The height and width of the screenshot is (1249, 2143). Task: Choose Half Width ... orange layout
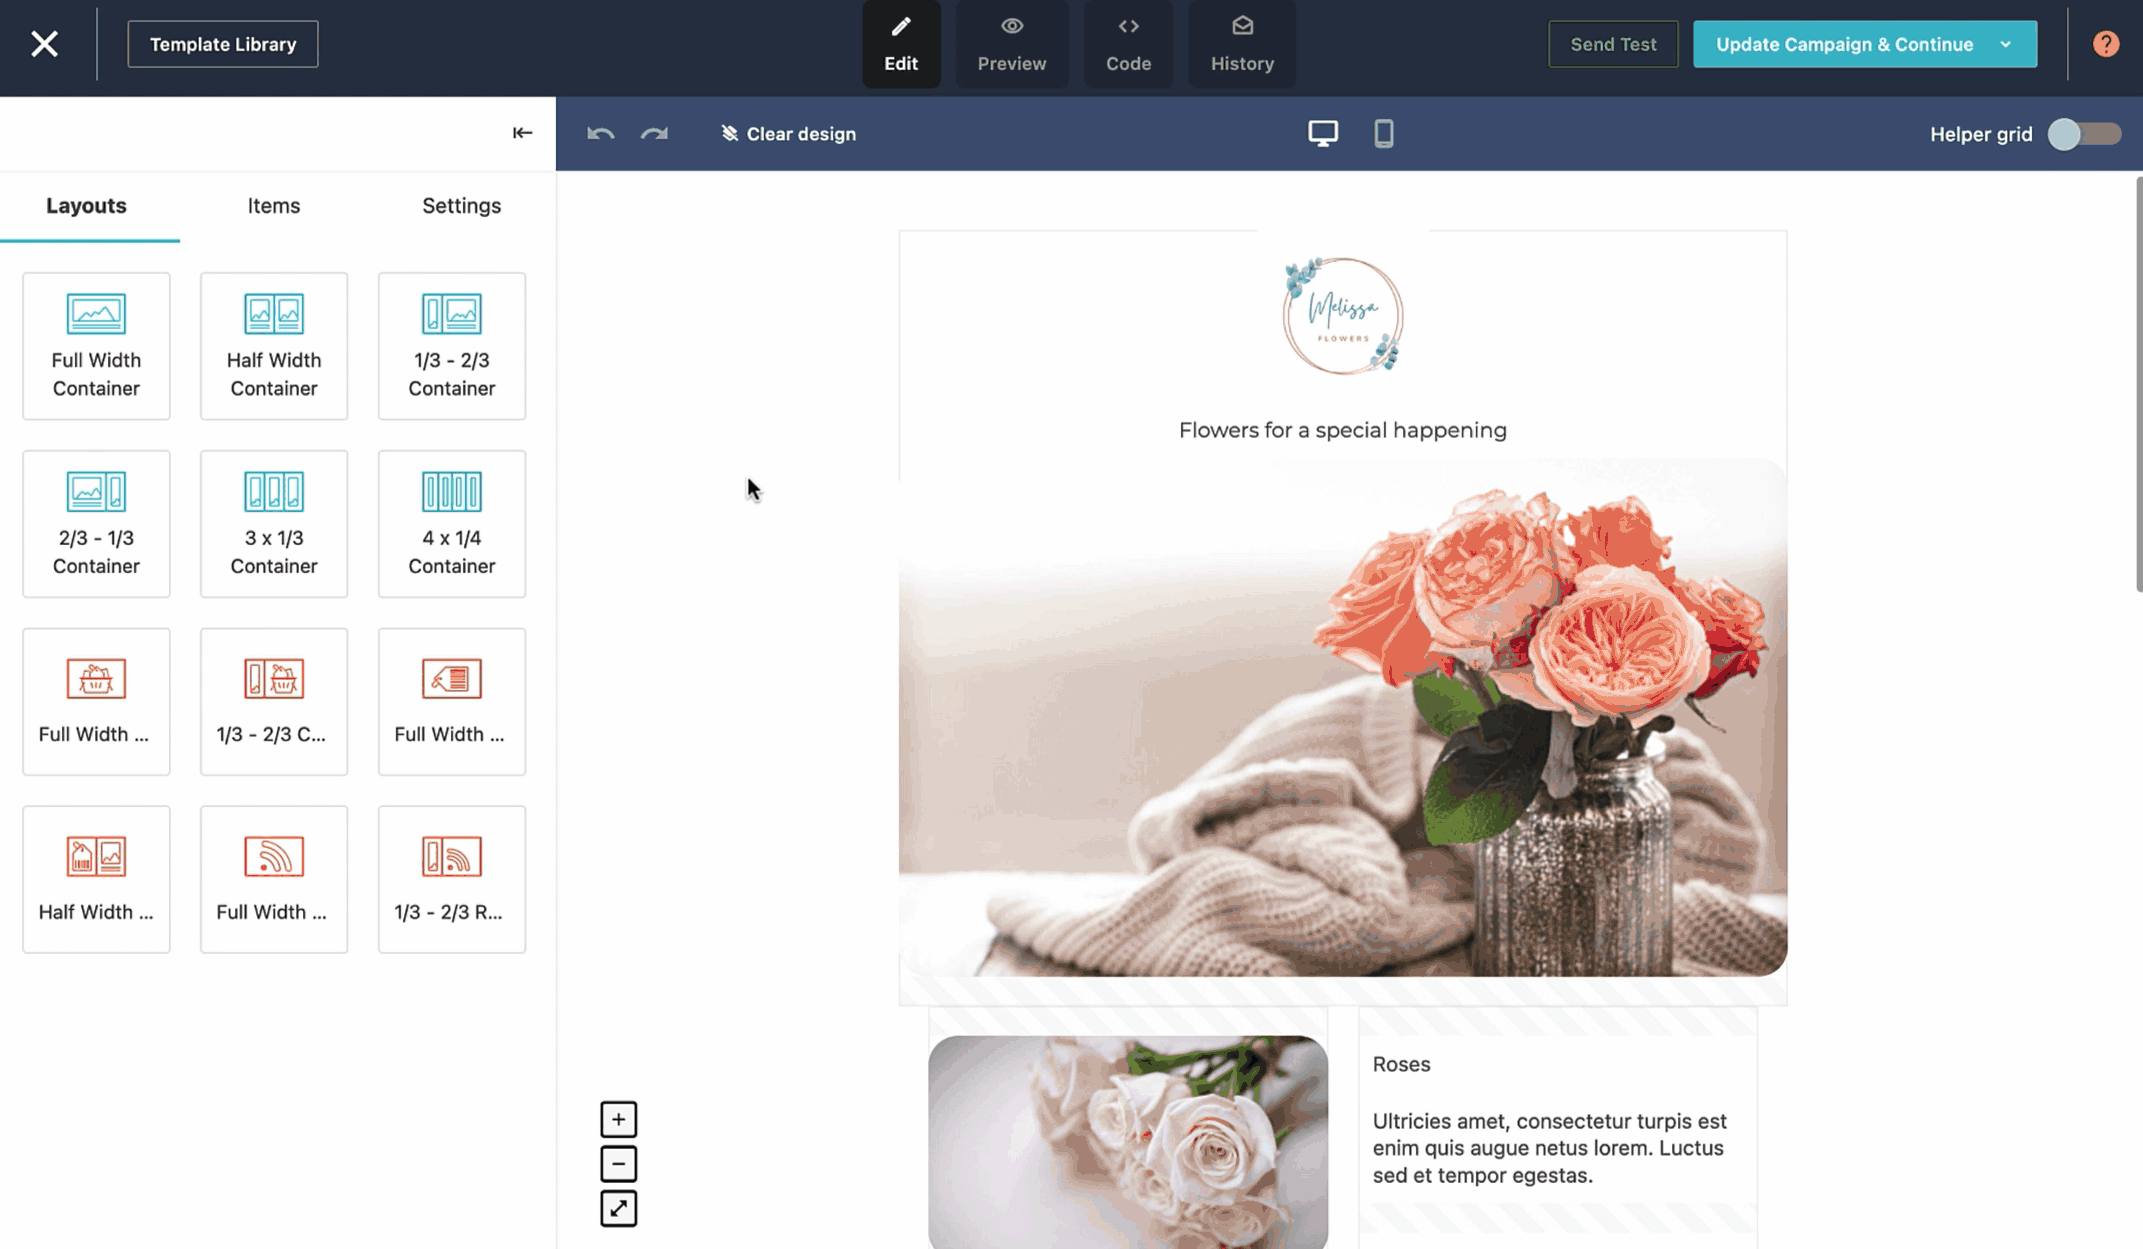tap(96, 880)
